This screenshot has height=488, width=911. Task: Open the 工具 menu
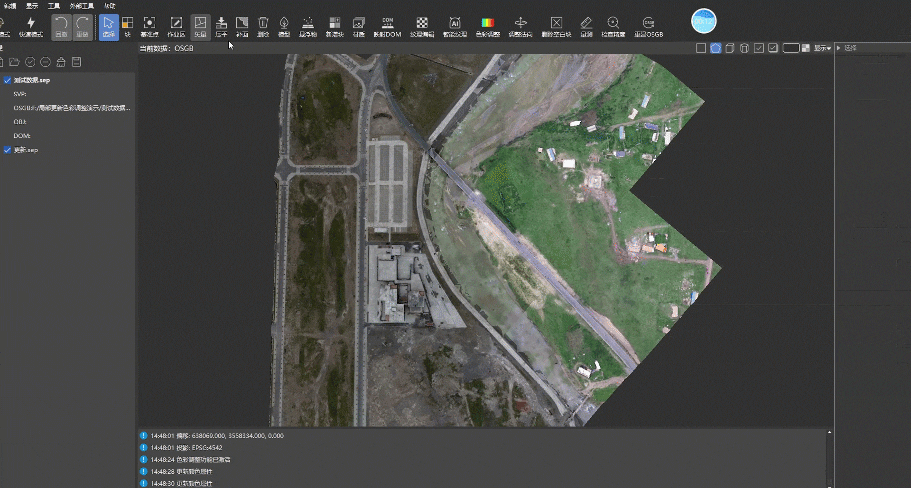pyautogui.click(x=53, y=5)
